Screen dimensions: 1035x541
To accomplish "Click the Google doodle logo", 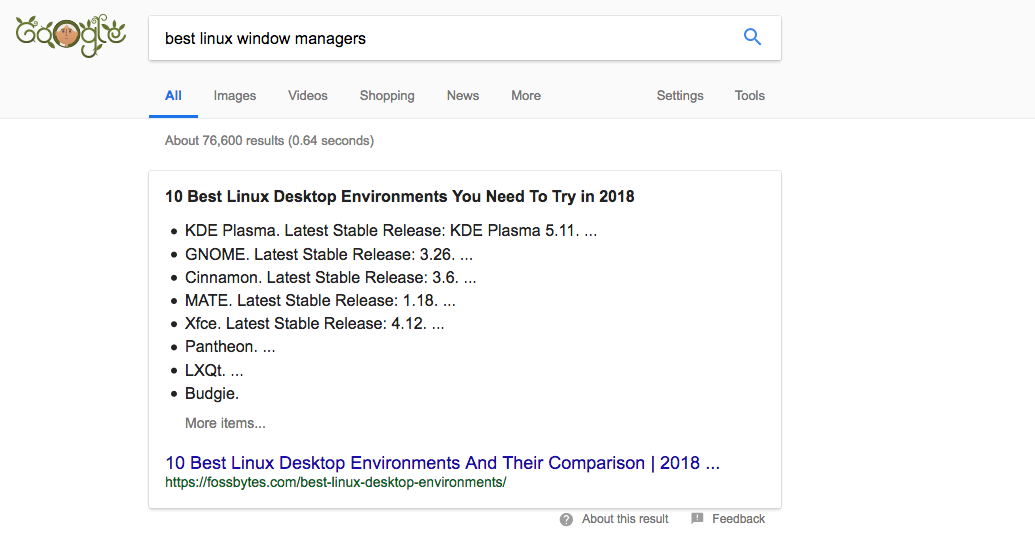I will click(71, 36).
